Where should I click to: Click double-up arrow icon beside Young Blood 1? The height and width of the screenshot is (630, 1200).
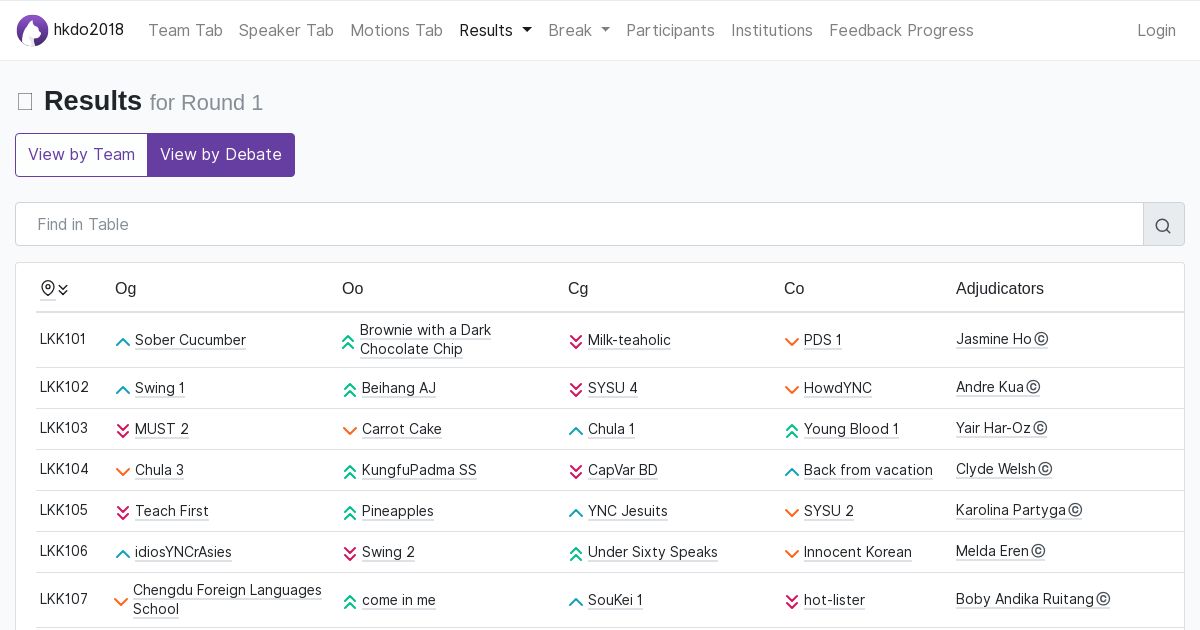[x=792, y=430]
